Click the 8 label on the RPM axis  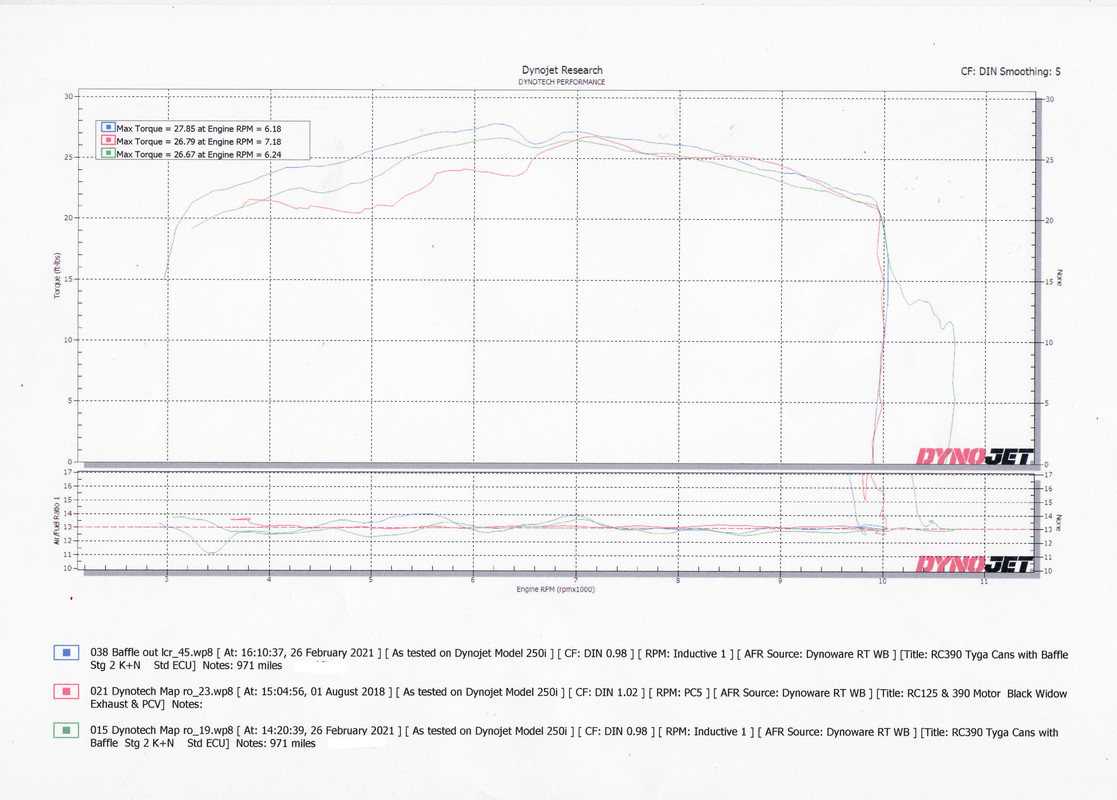tap(678, 580)
